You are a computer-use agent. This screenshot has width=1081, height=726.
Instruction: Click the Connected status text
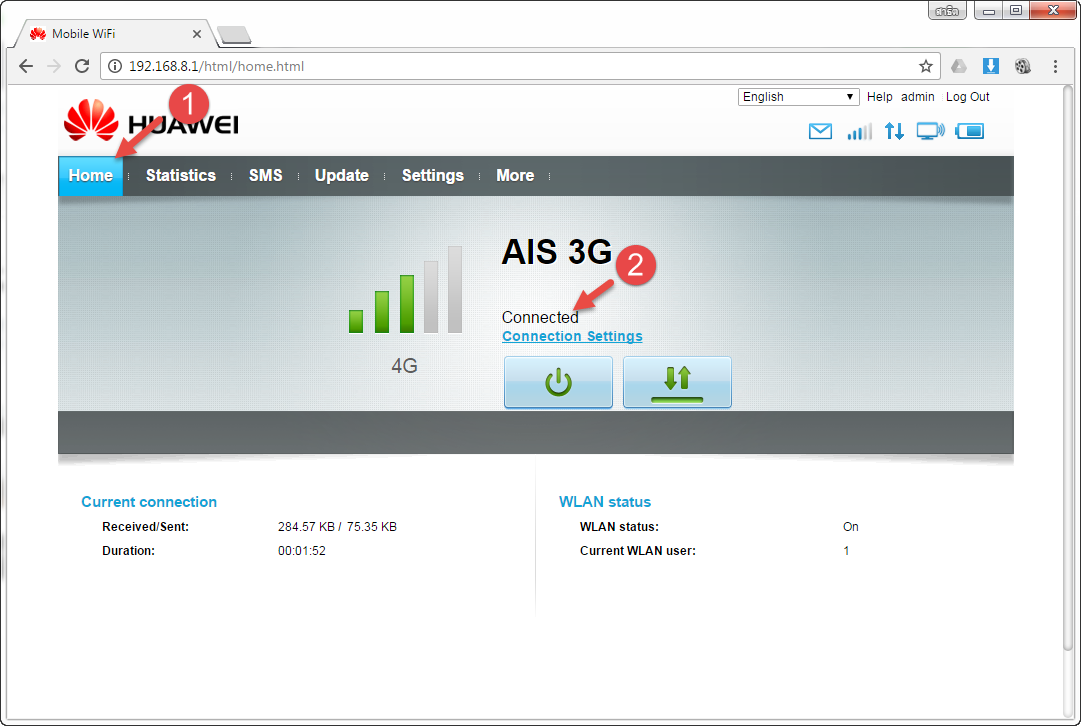coord(540,317)
